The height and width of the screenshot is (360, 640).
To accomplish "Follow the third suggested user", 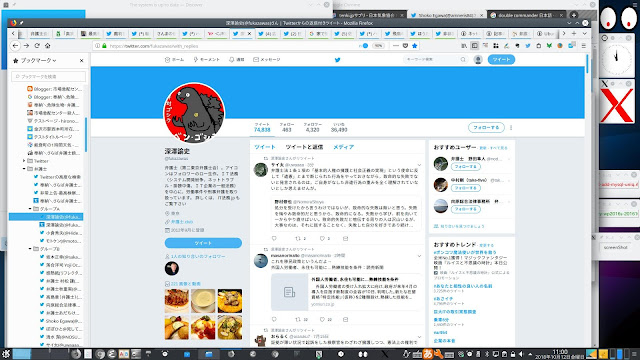I will 466,209.
